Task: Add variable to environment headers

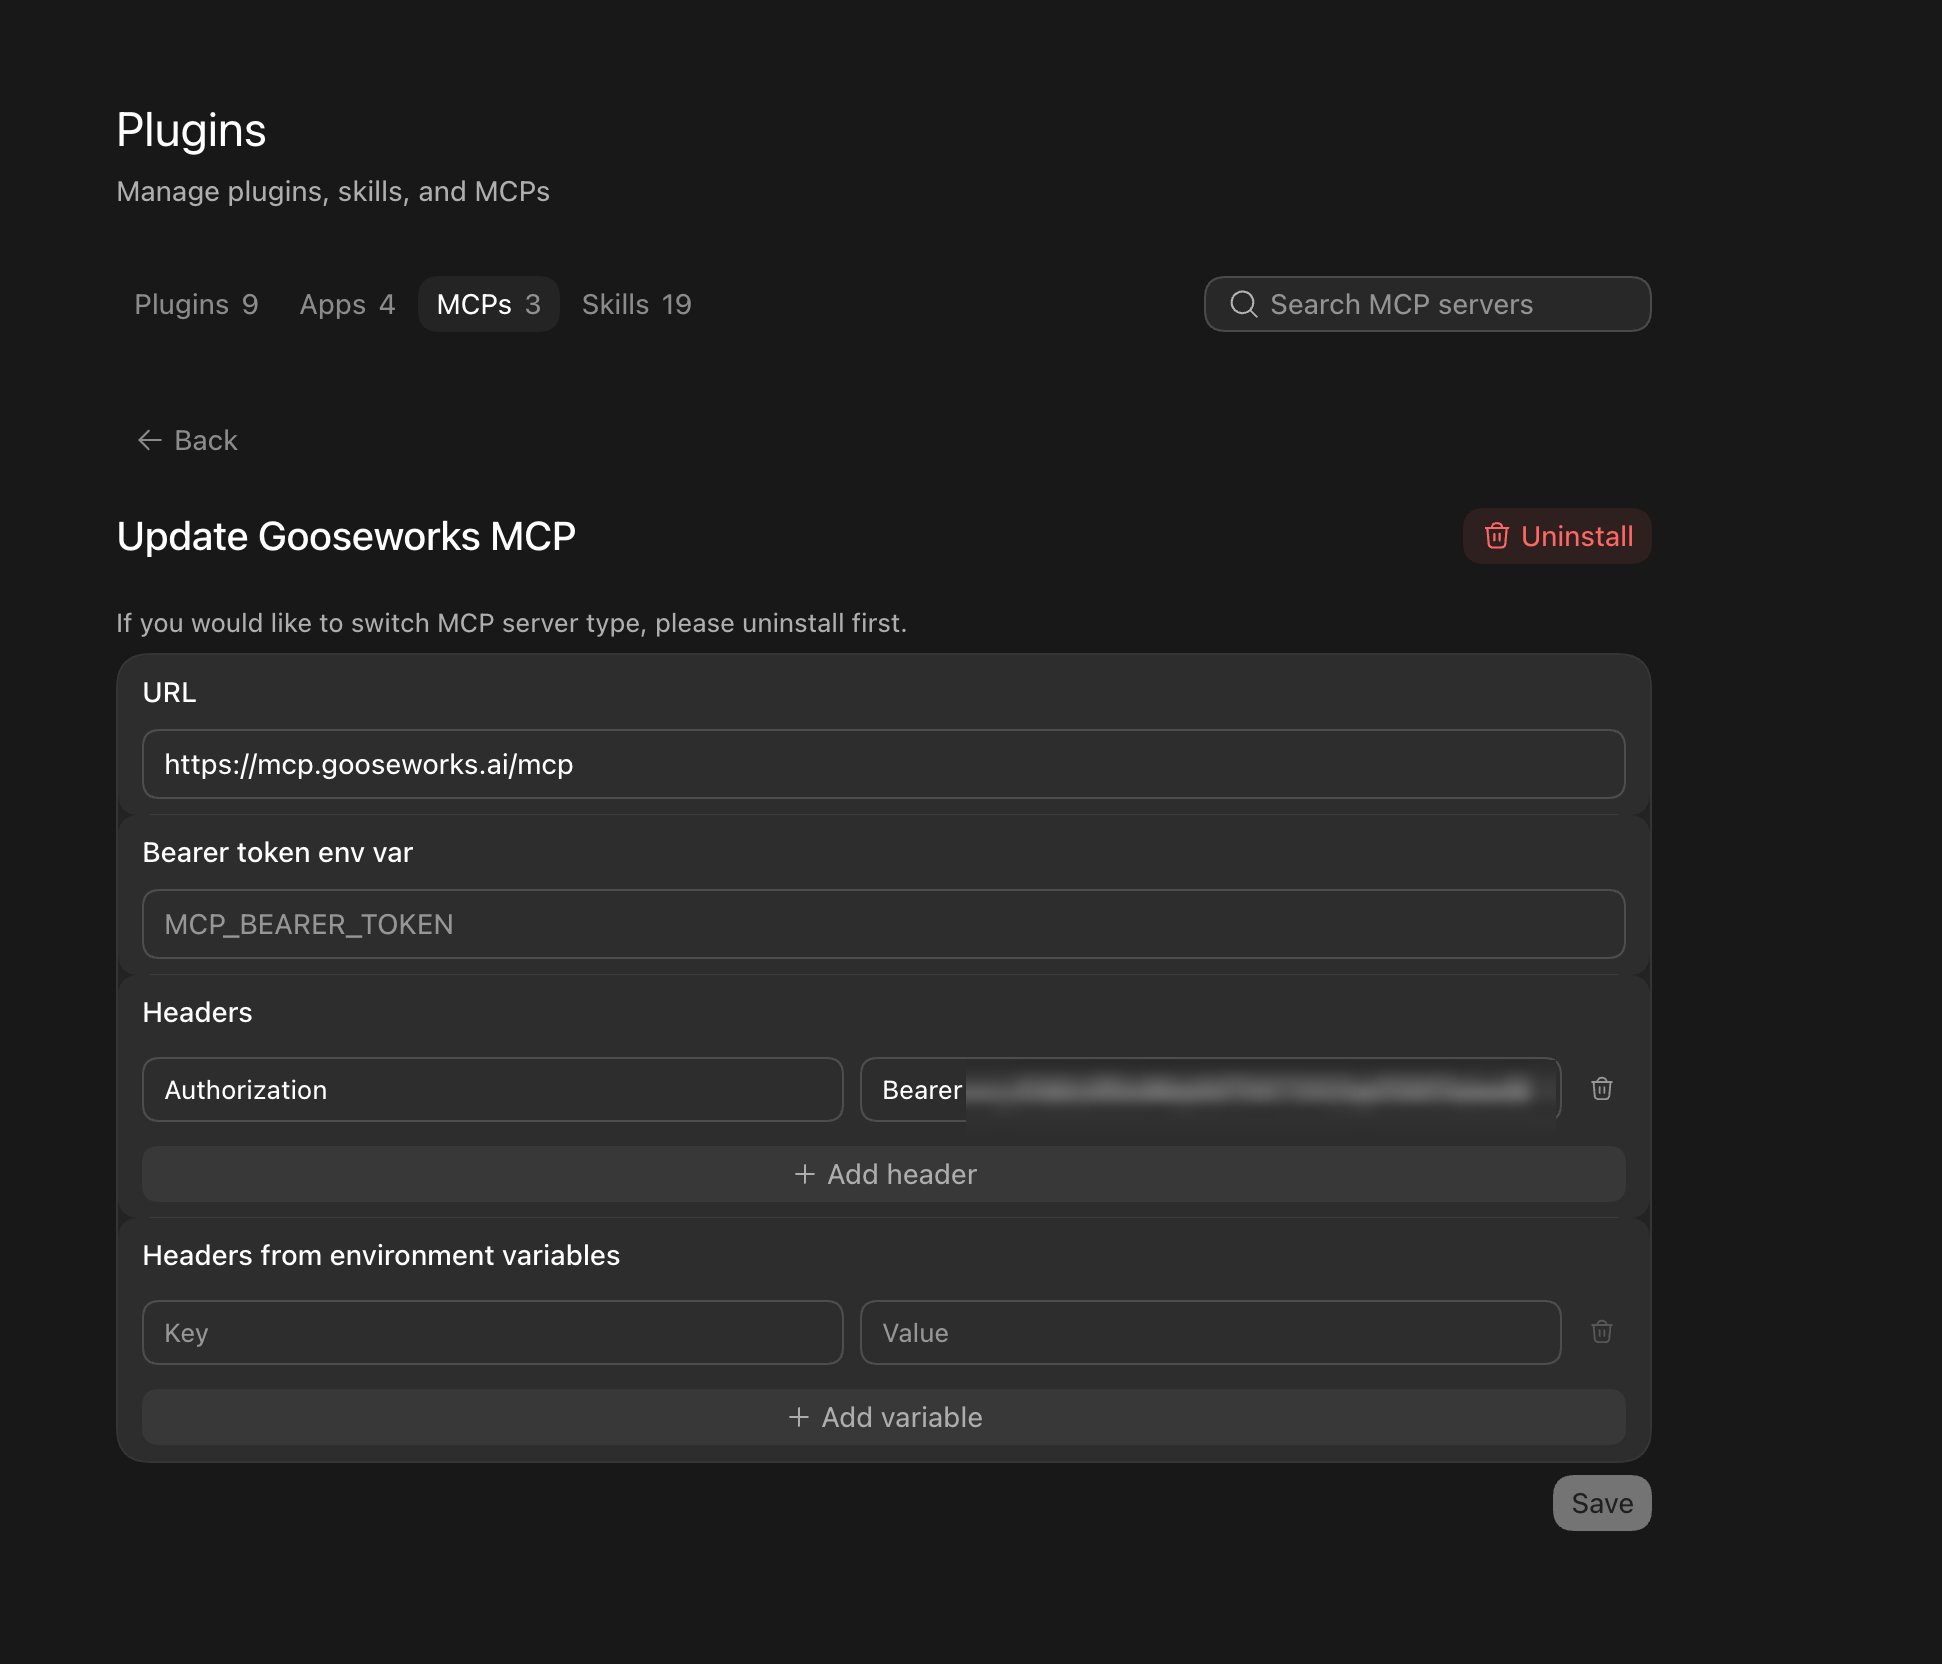Action: [884, 1417]
